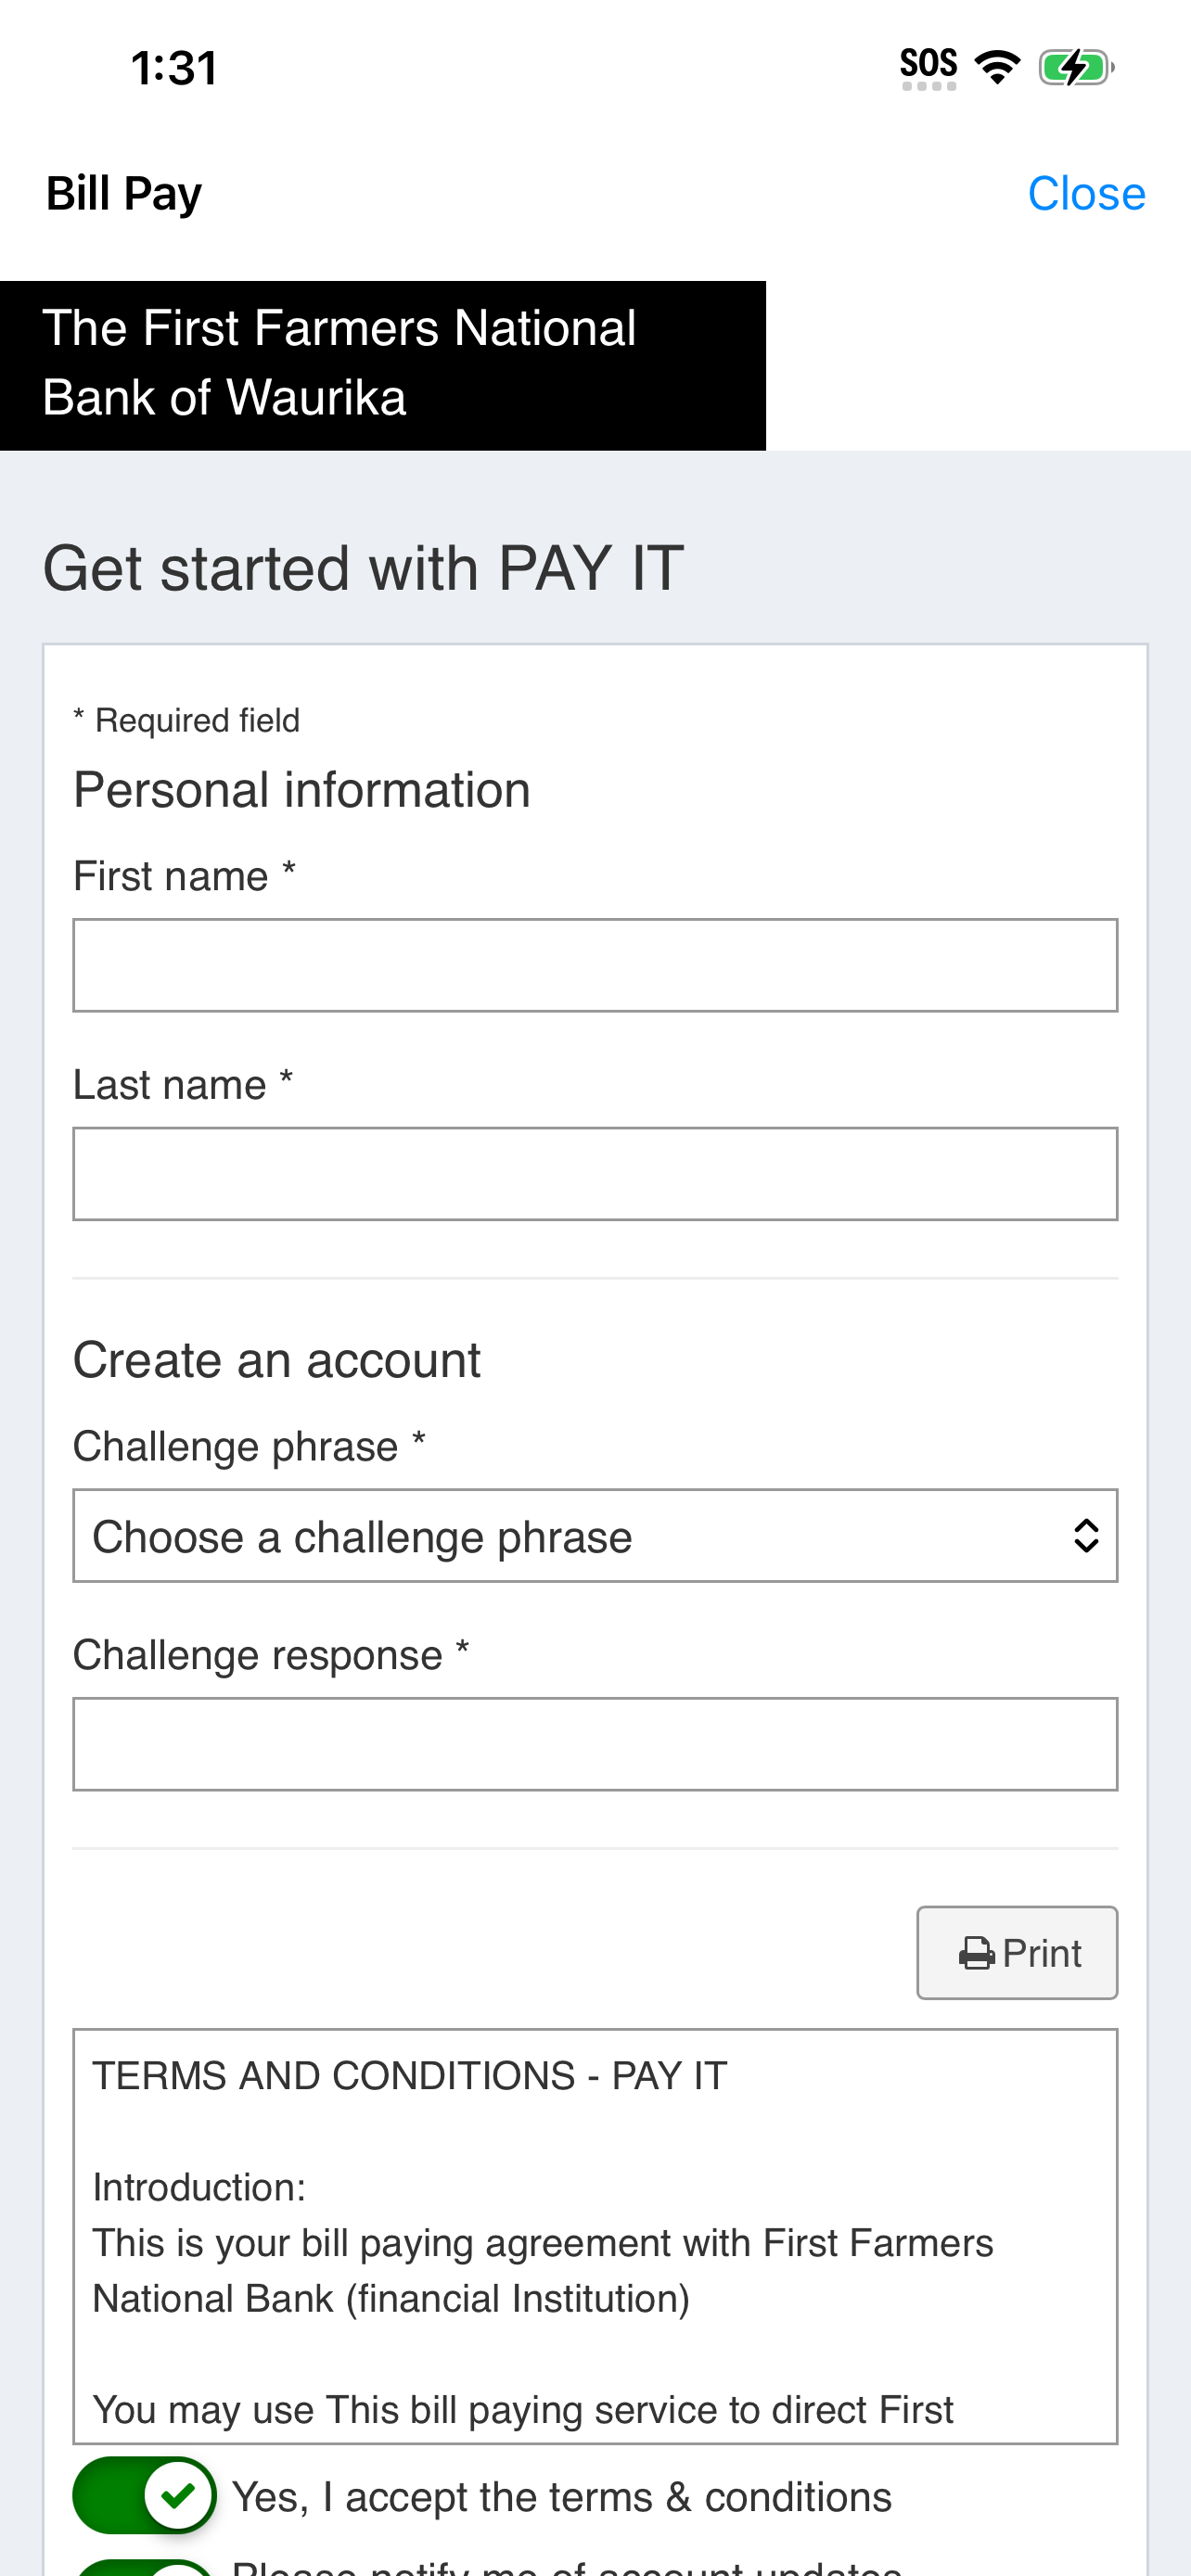Tap the 'Get started with PAY IT' heading
Viewport: 1191px width, 2576px height.
[363, 568]
